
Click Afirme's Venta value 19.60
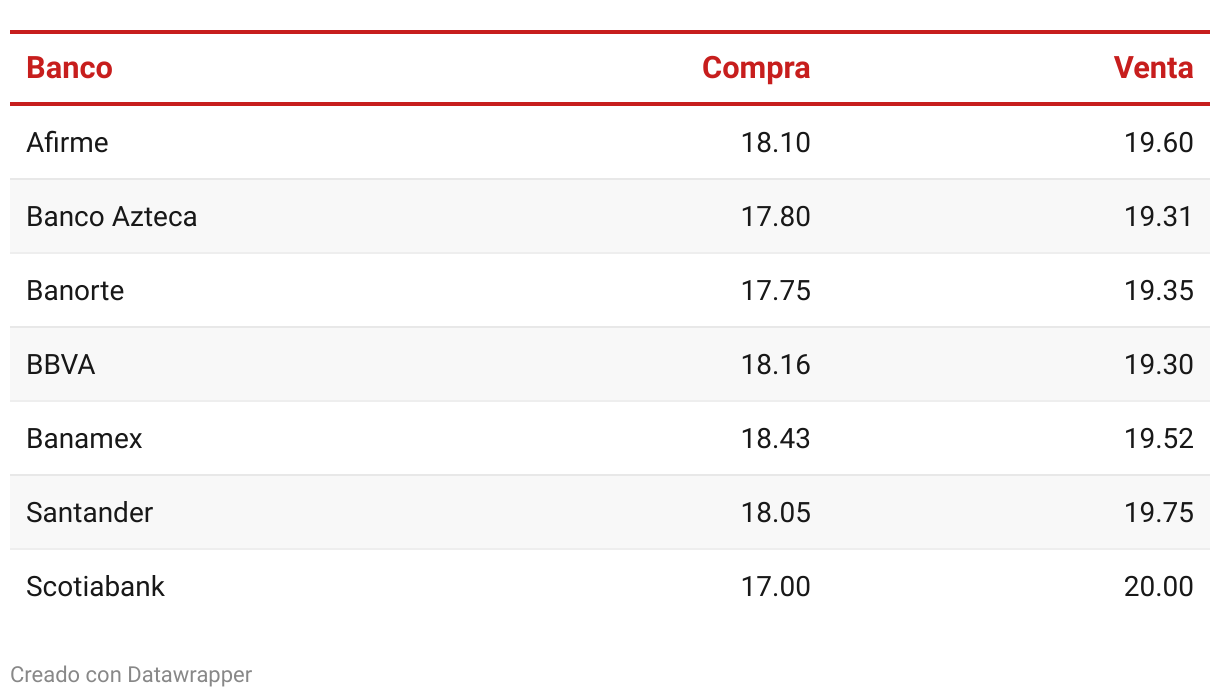click(x=1159, y=142)
